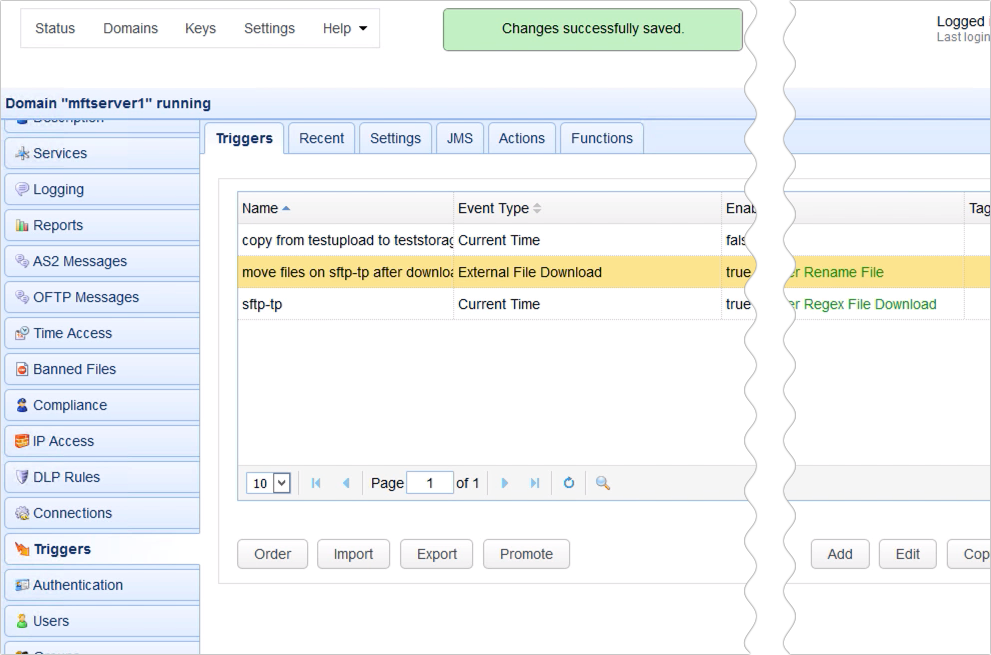Sort table by Event Type column
The image size is (991, 655).
click(x=493, y=208)
